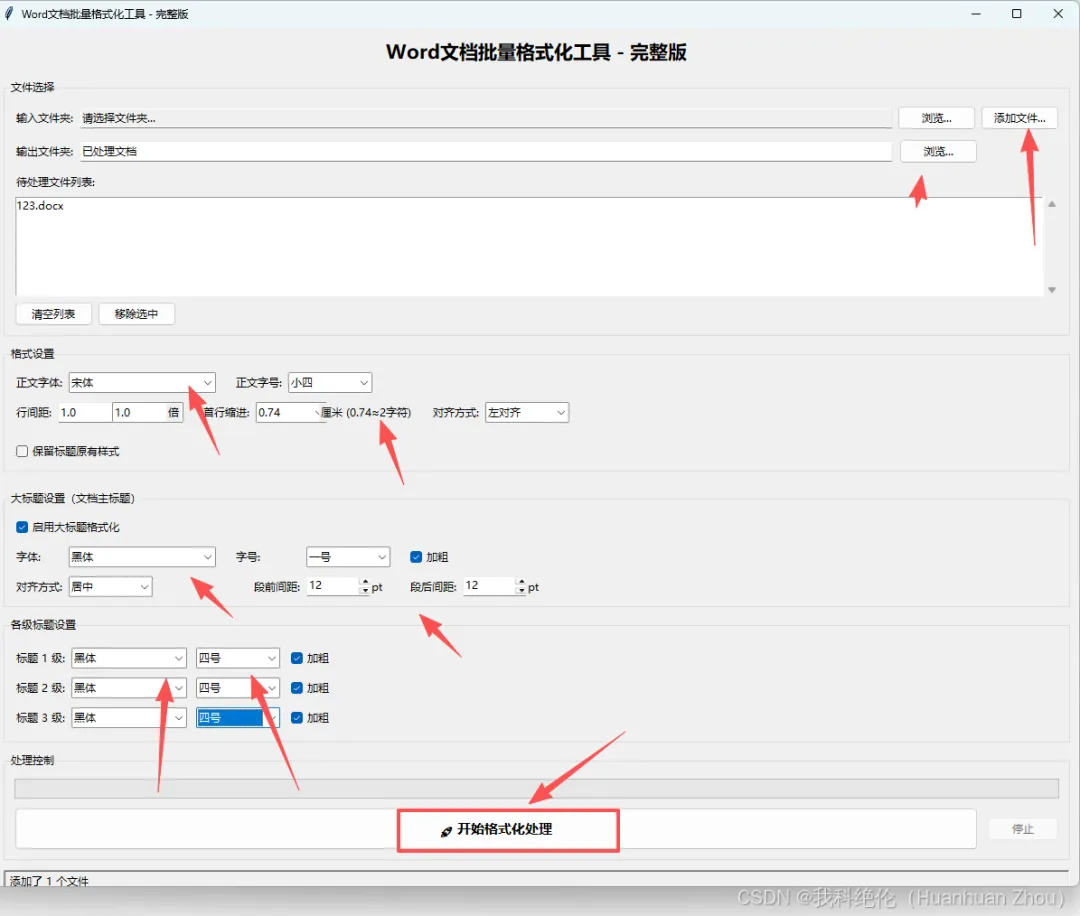Click the 添加文件 button
Viewport: 1080px width, 916px height.
[x=1019, y=118]
